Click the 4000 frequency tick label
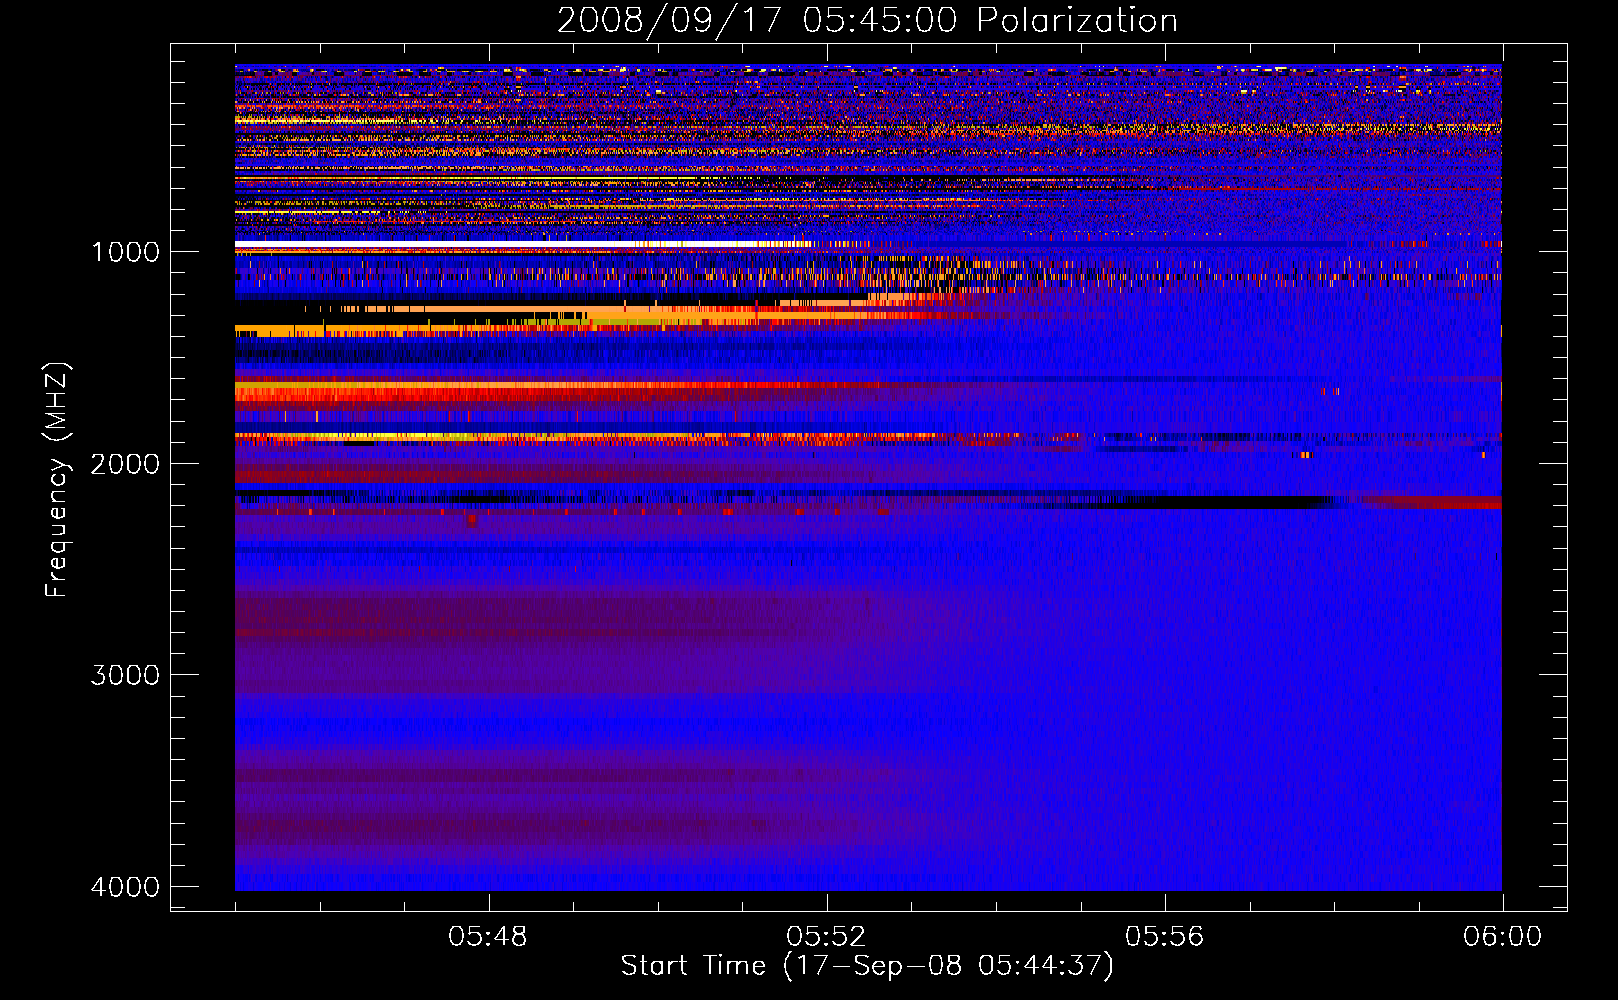Viewport: 1618px width, 1000px height. pyautogui.click(x=125, y=887)
